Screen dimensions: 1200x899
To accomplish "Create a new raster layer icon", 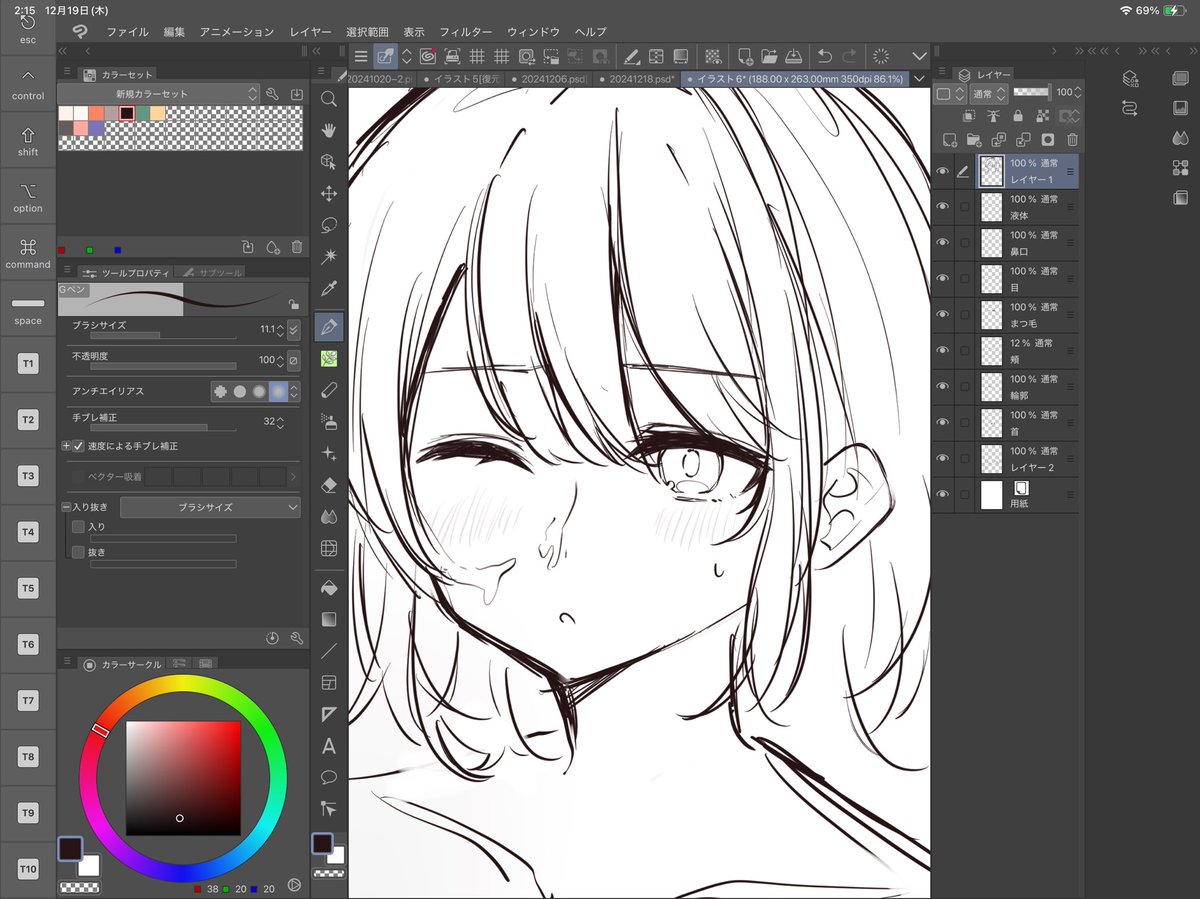I will 950,140.
